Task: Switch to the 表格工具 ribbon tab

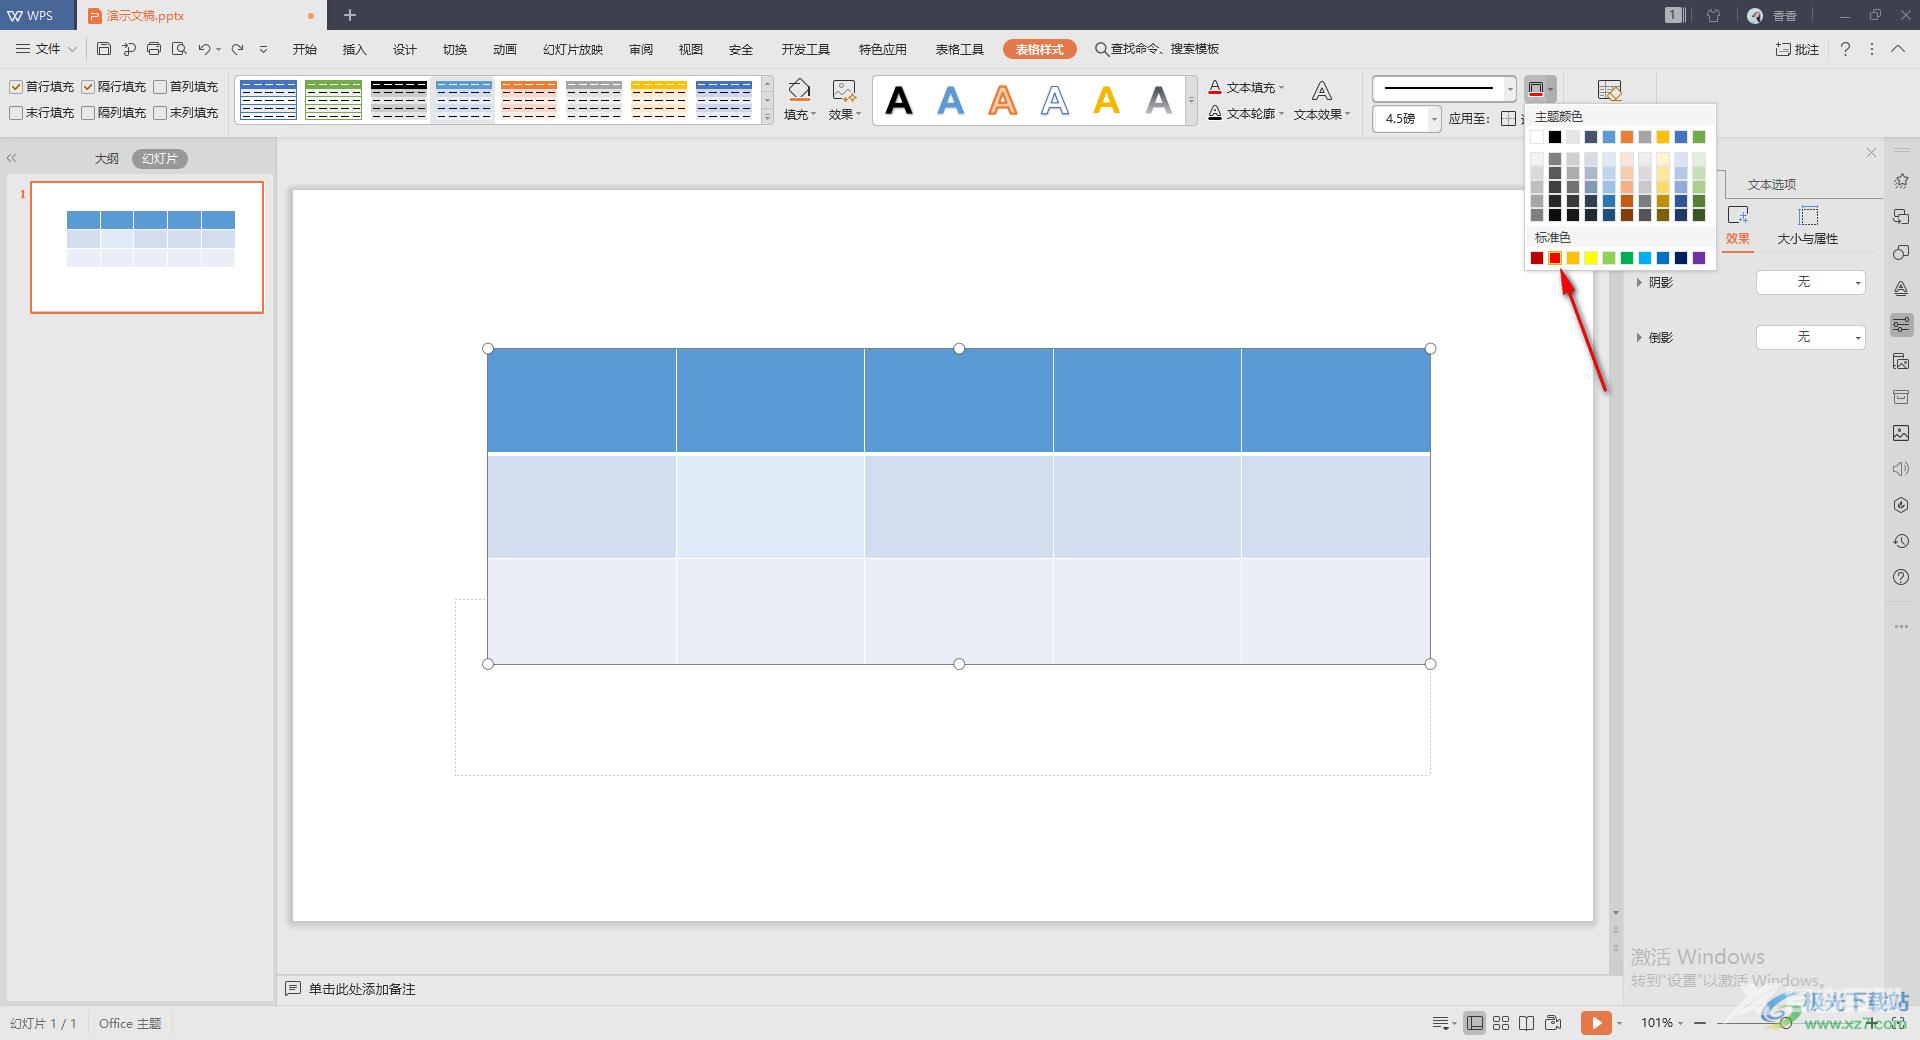Action: point(960,49)
